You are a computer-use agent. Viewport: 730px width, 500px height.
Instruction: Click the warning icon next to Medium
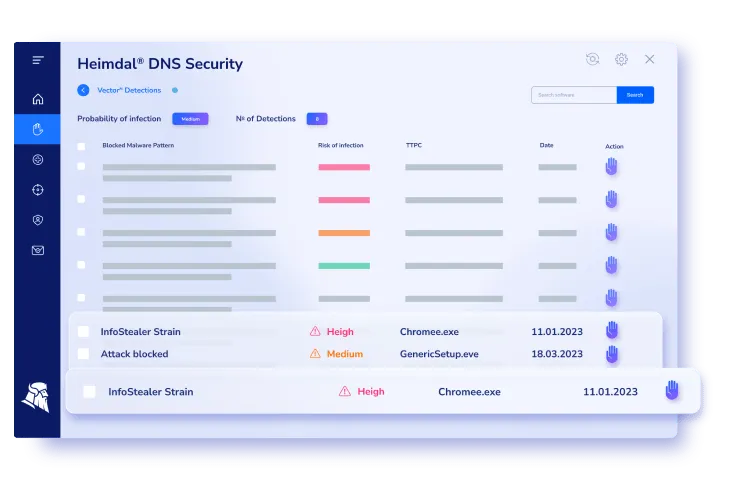coord(315,354)
